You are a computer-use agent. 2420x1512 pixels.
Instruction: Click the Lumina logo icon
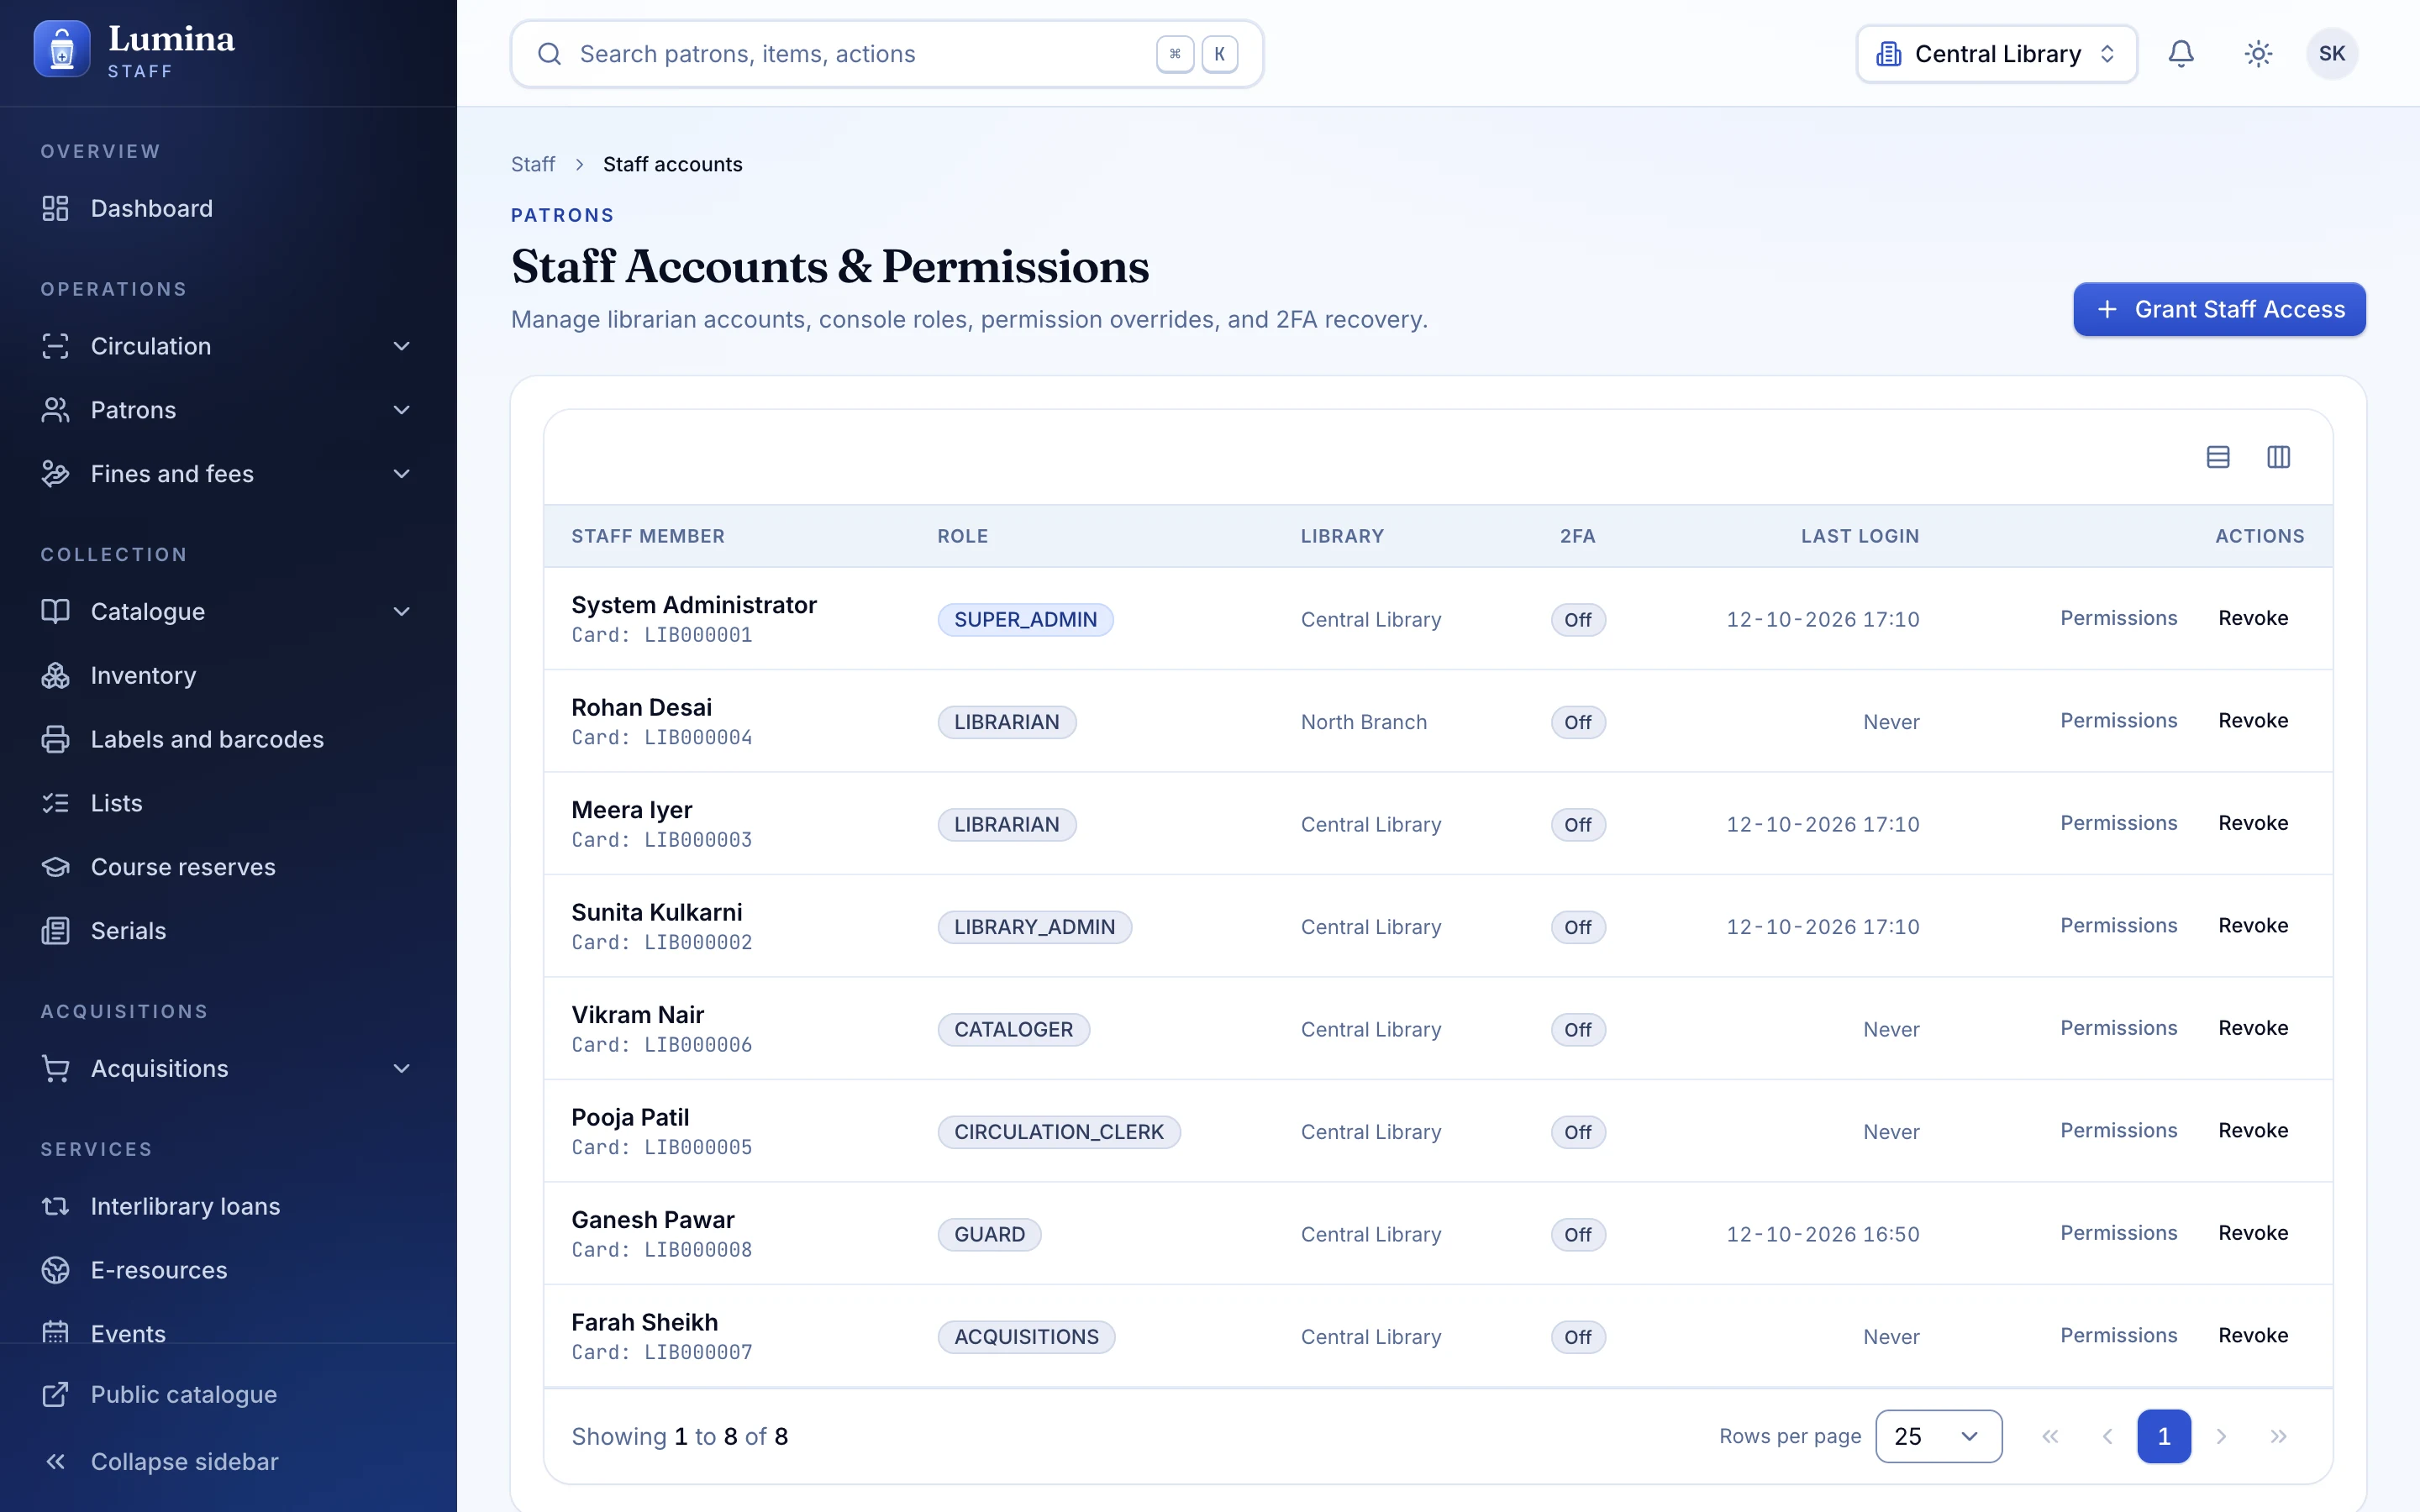tap(62, 50)
